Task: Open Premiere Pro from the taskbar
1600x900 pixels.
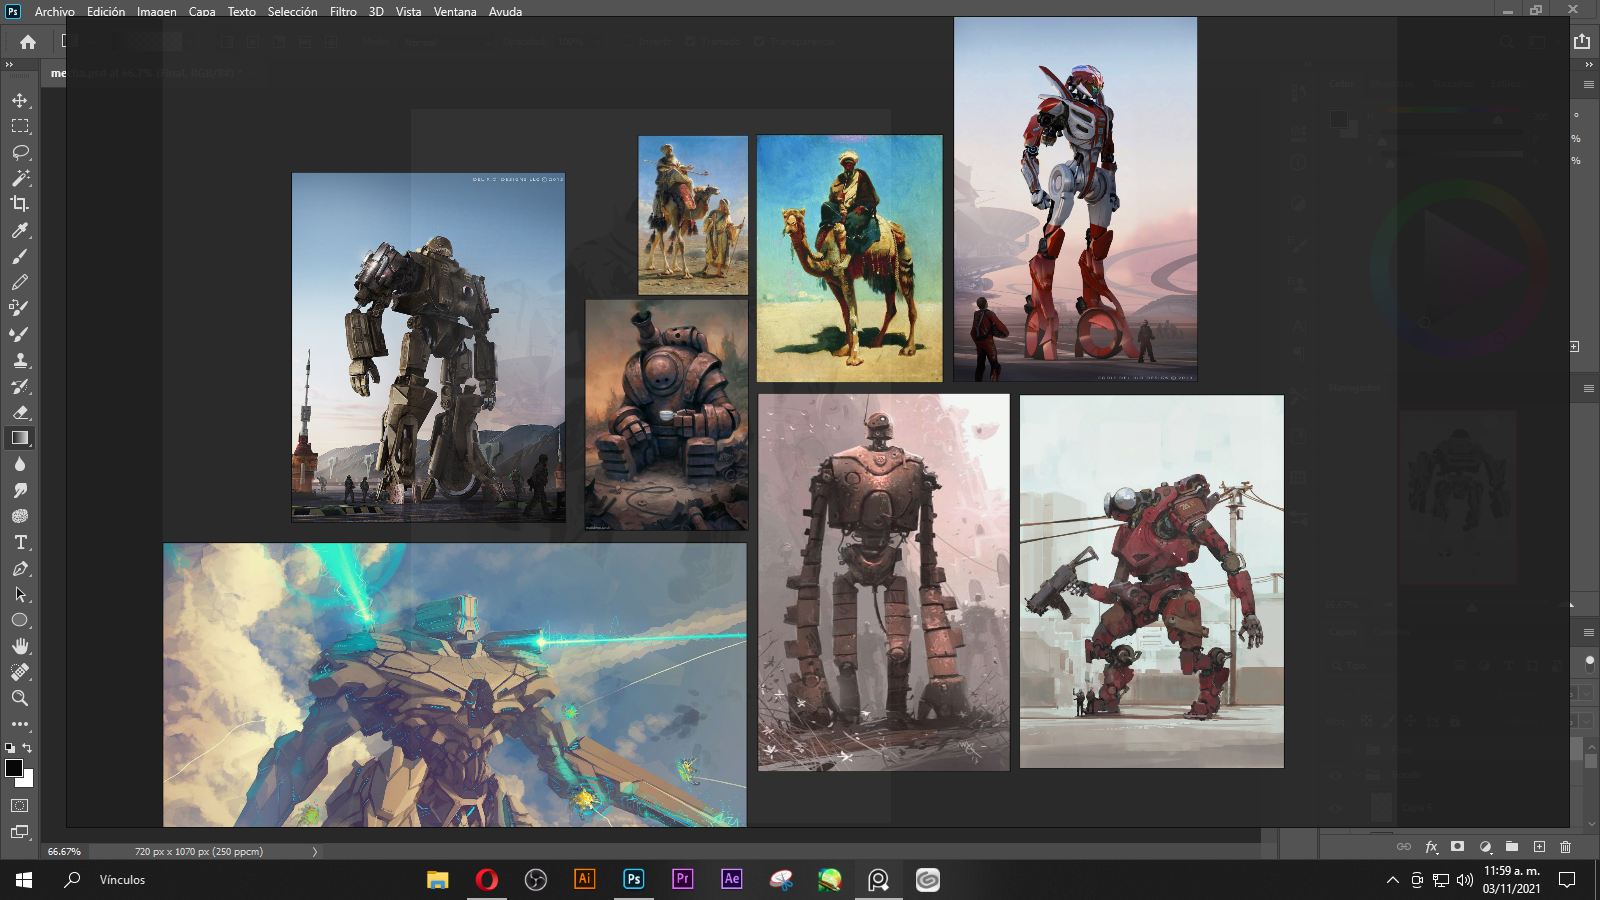Action: (683, 879)
